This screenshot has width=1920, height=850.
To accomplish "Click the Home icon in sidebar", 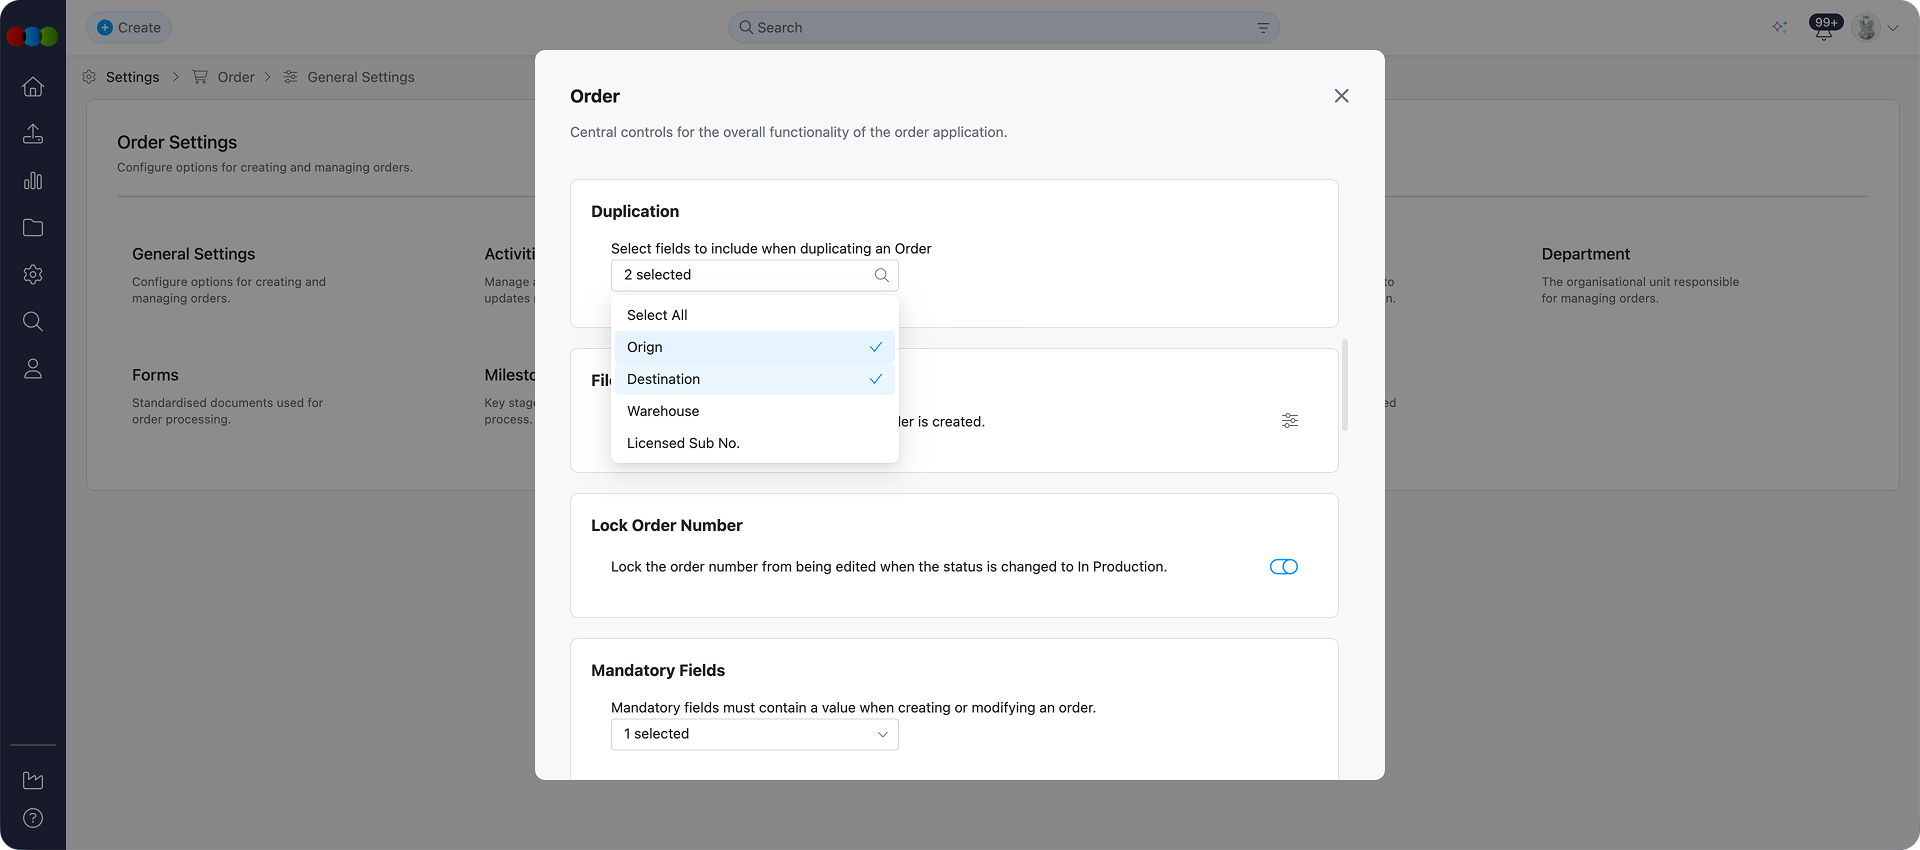I will pyautogui.click(x=33, y=87).
